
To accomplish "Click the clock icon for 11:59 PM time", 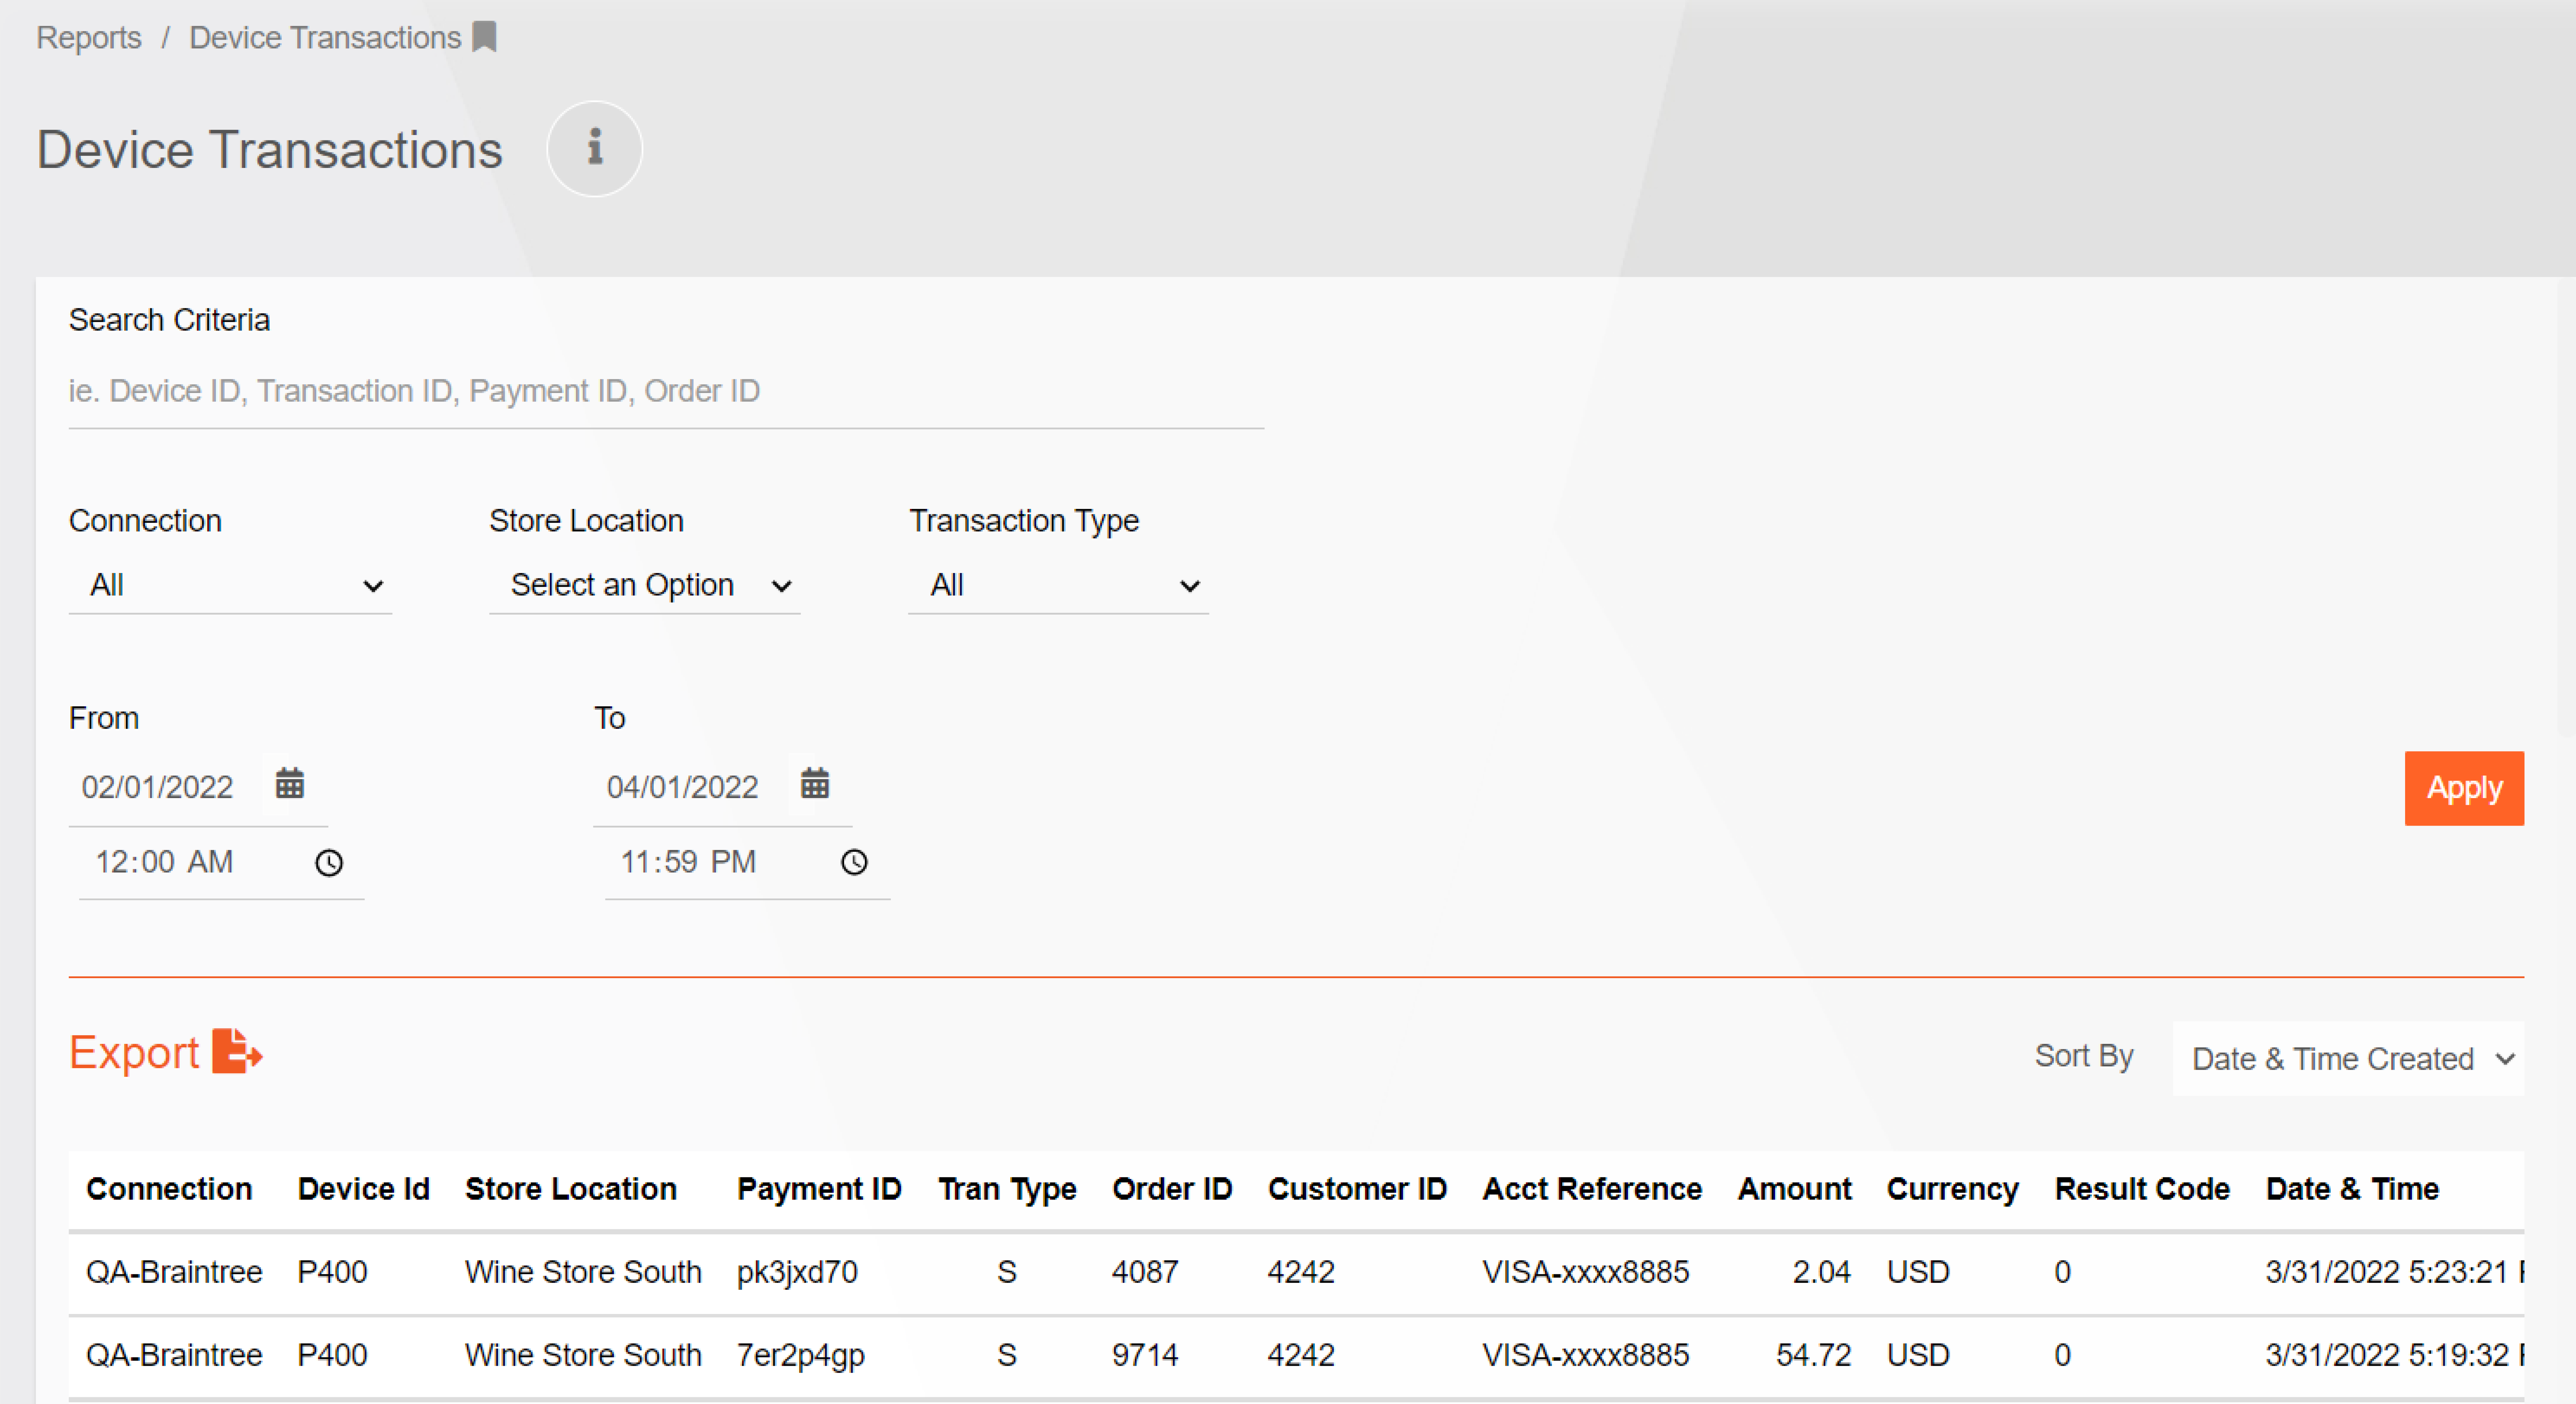I will (x=854, y=862).
